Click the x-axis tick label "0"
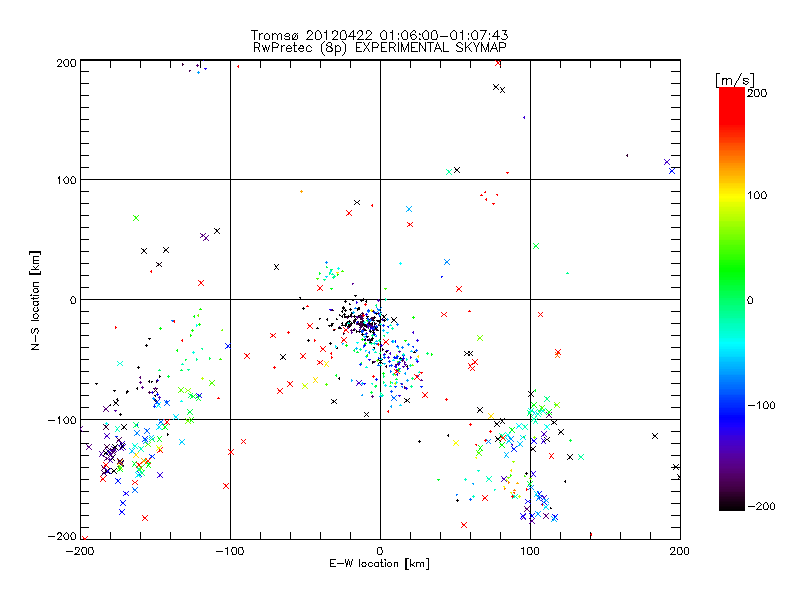Screen dimensions: 800x600 380,552
